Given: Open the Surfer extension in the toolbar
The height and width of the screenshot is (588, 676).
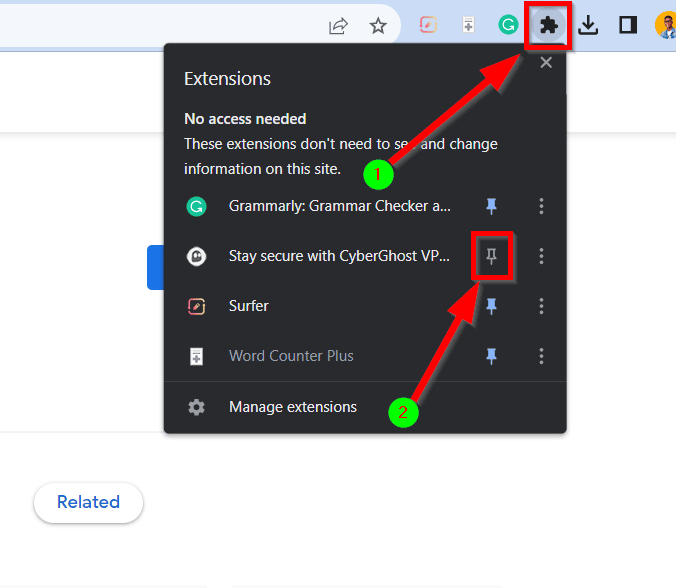Looking at the screenshot, I should 428,25.
